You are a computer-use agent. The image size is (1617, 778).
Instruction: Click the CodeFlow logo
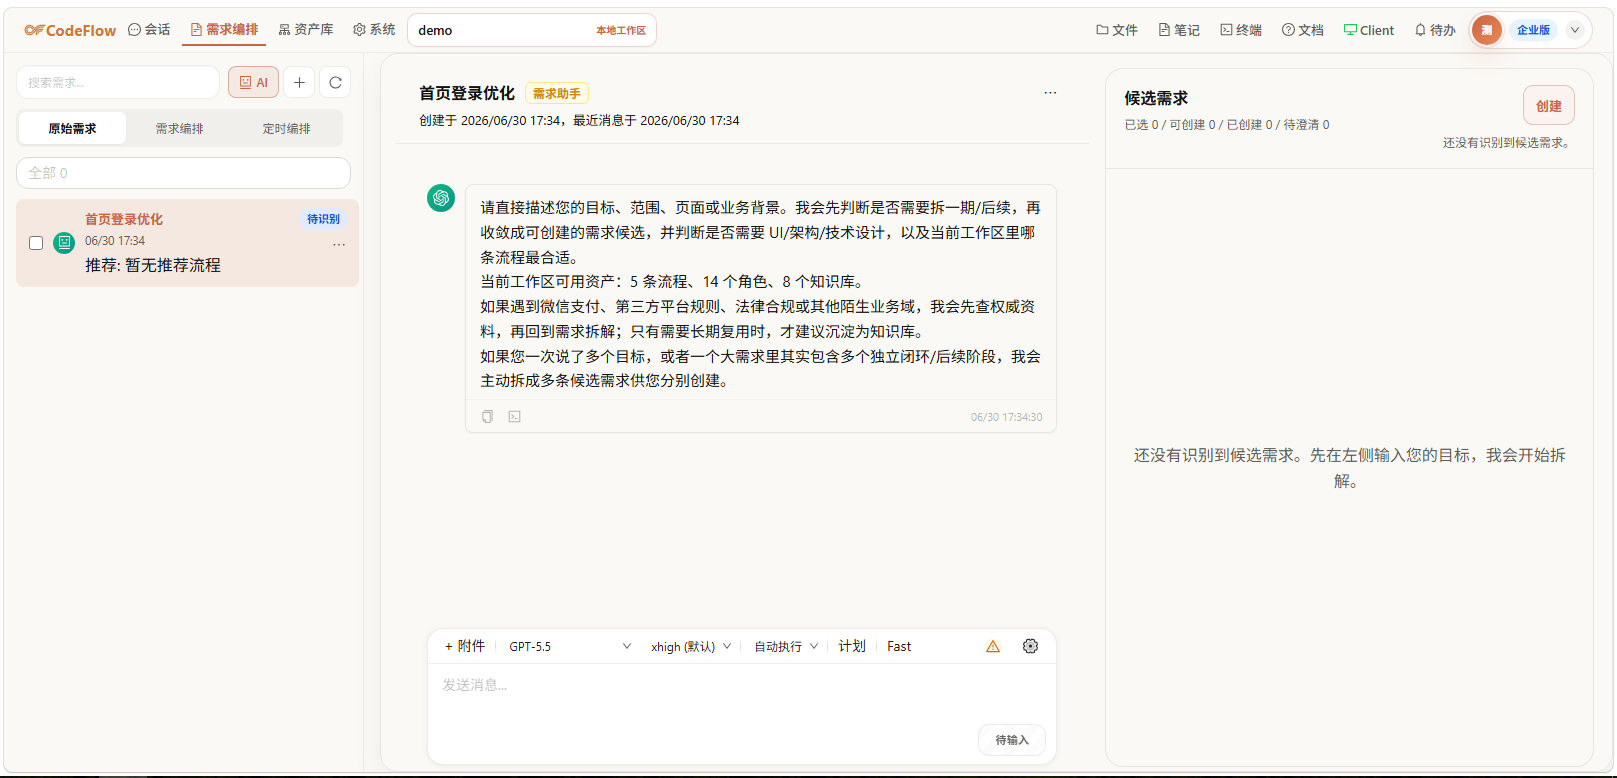coord(70,30)
